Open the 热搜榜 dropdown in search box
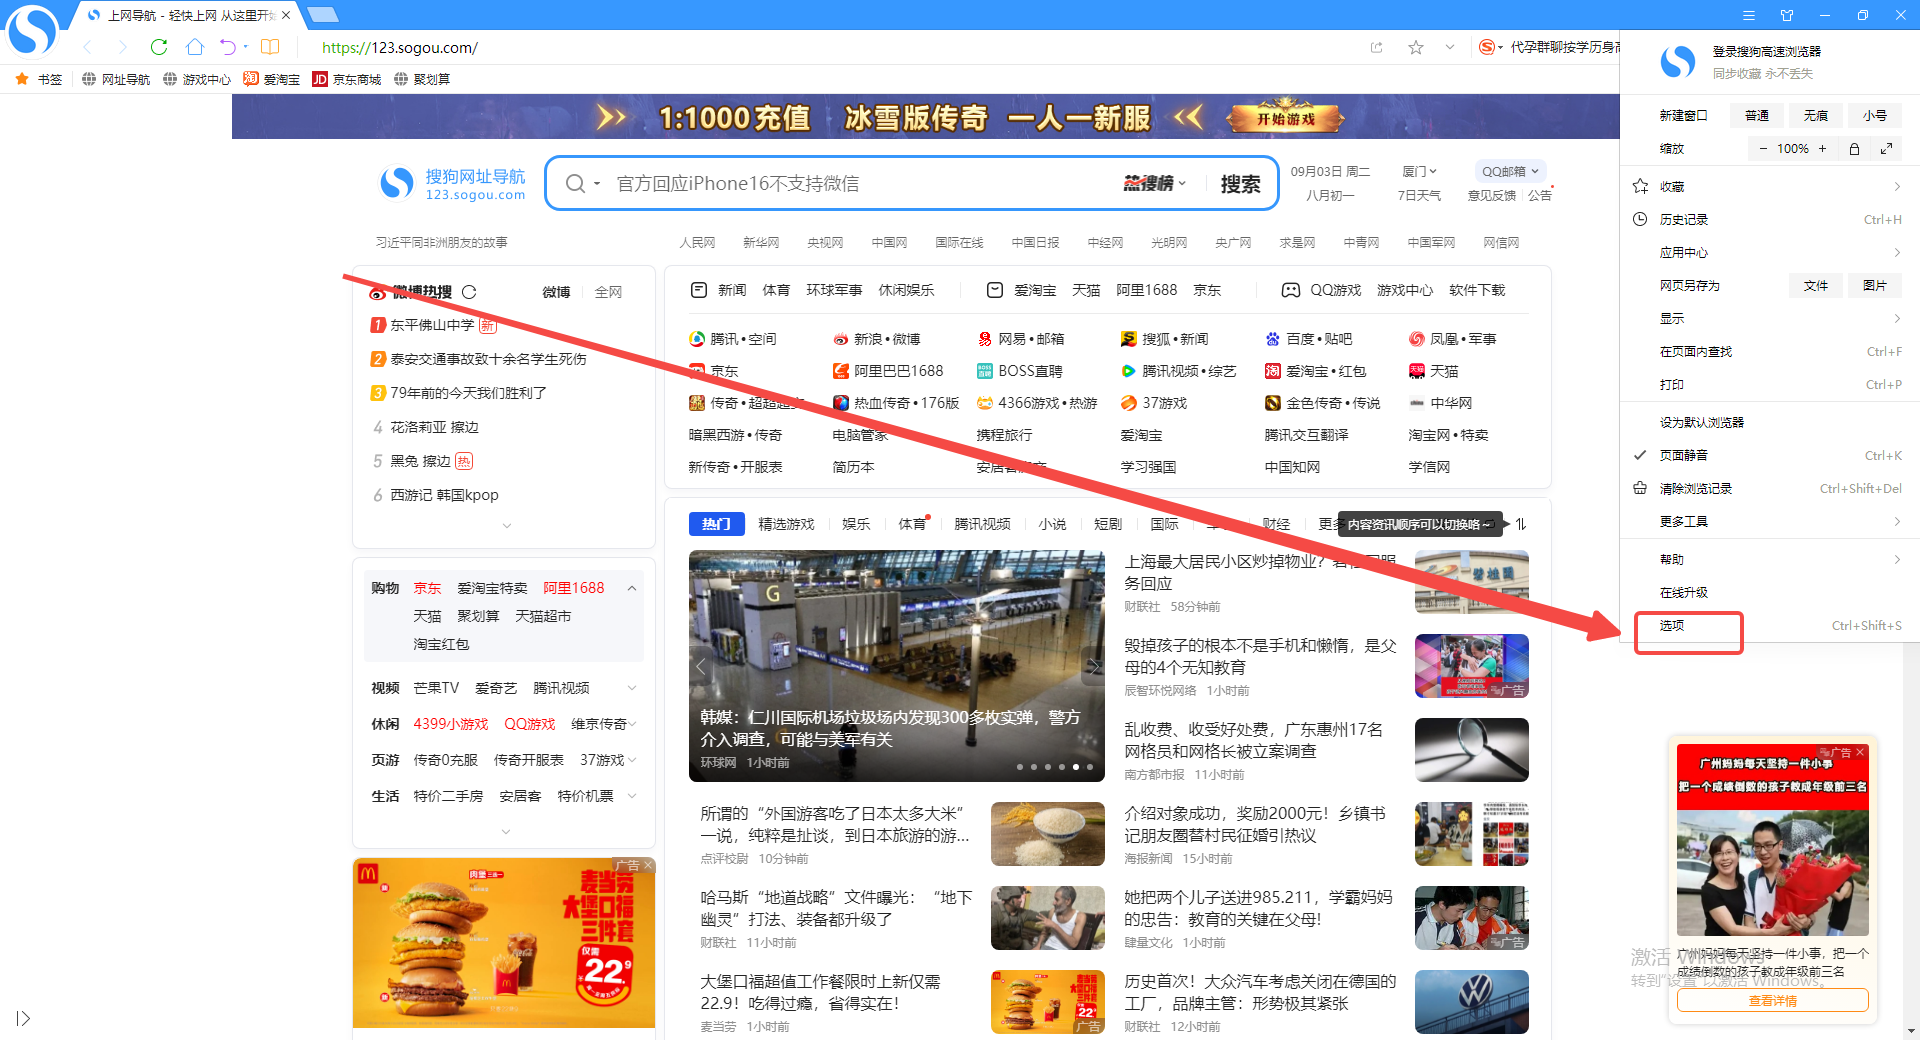Image resolution: width=1920 pixels, height=1040 pixels. click(1155, 183)
